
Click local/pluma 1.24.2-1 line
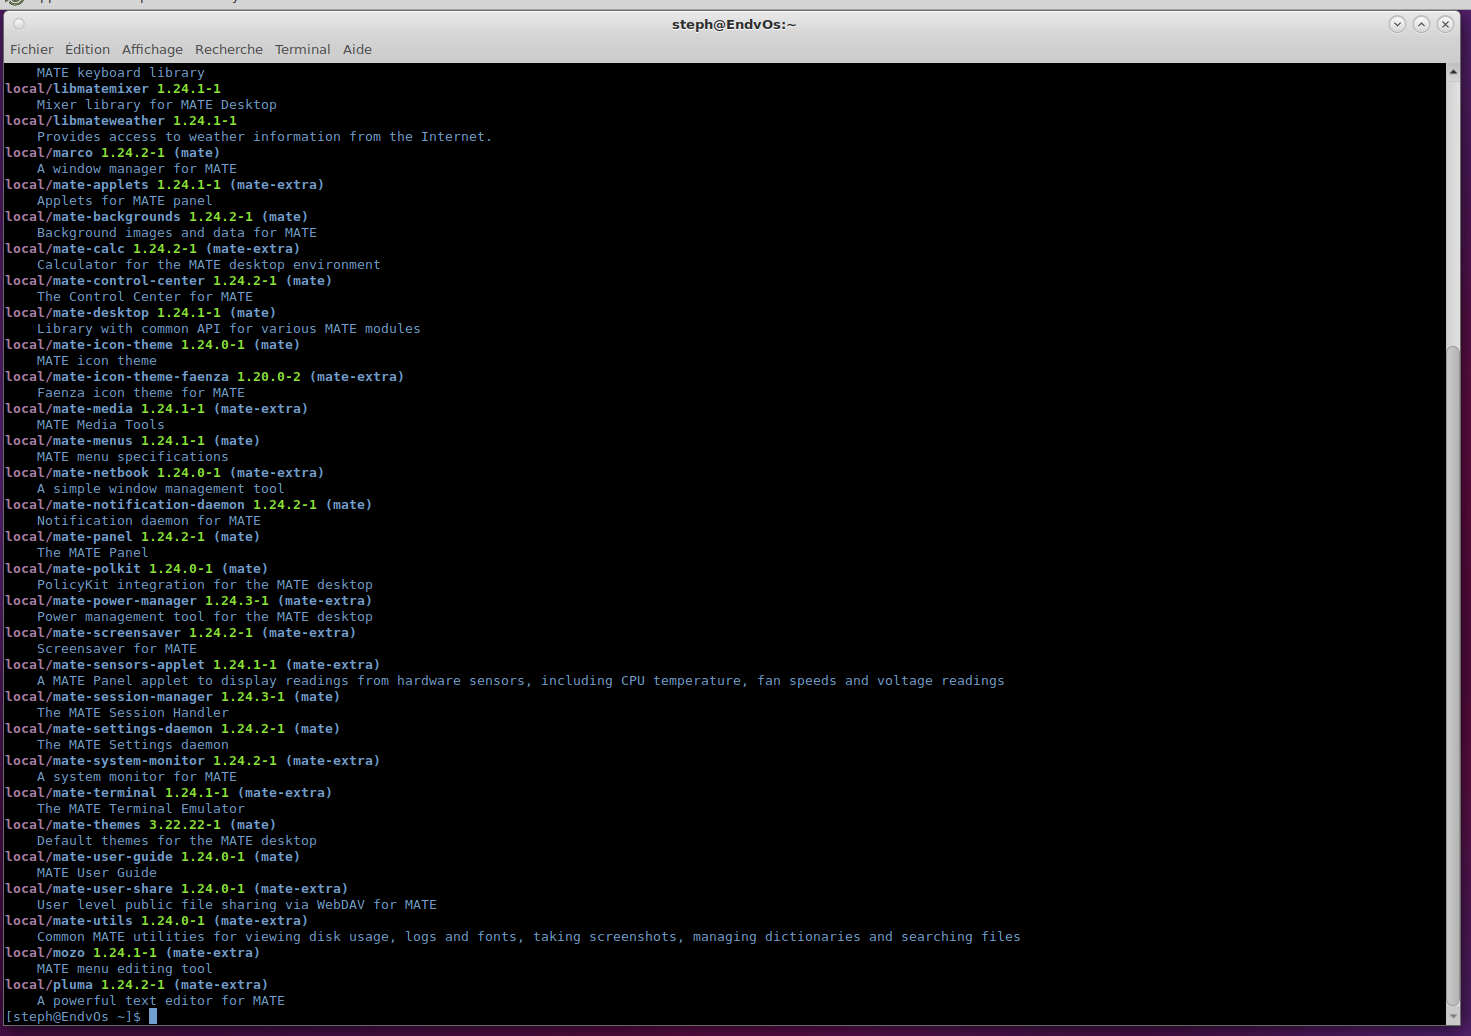[137, 984]
